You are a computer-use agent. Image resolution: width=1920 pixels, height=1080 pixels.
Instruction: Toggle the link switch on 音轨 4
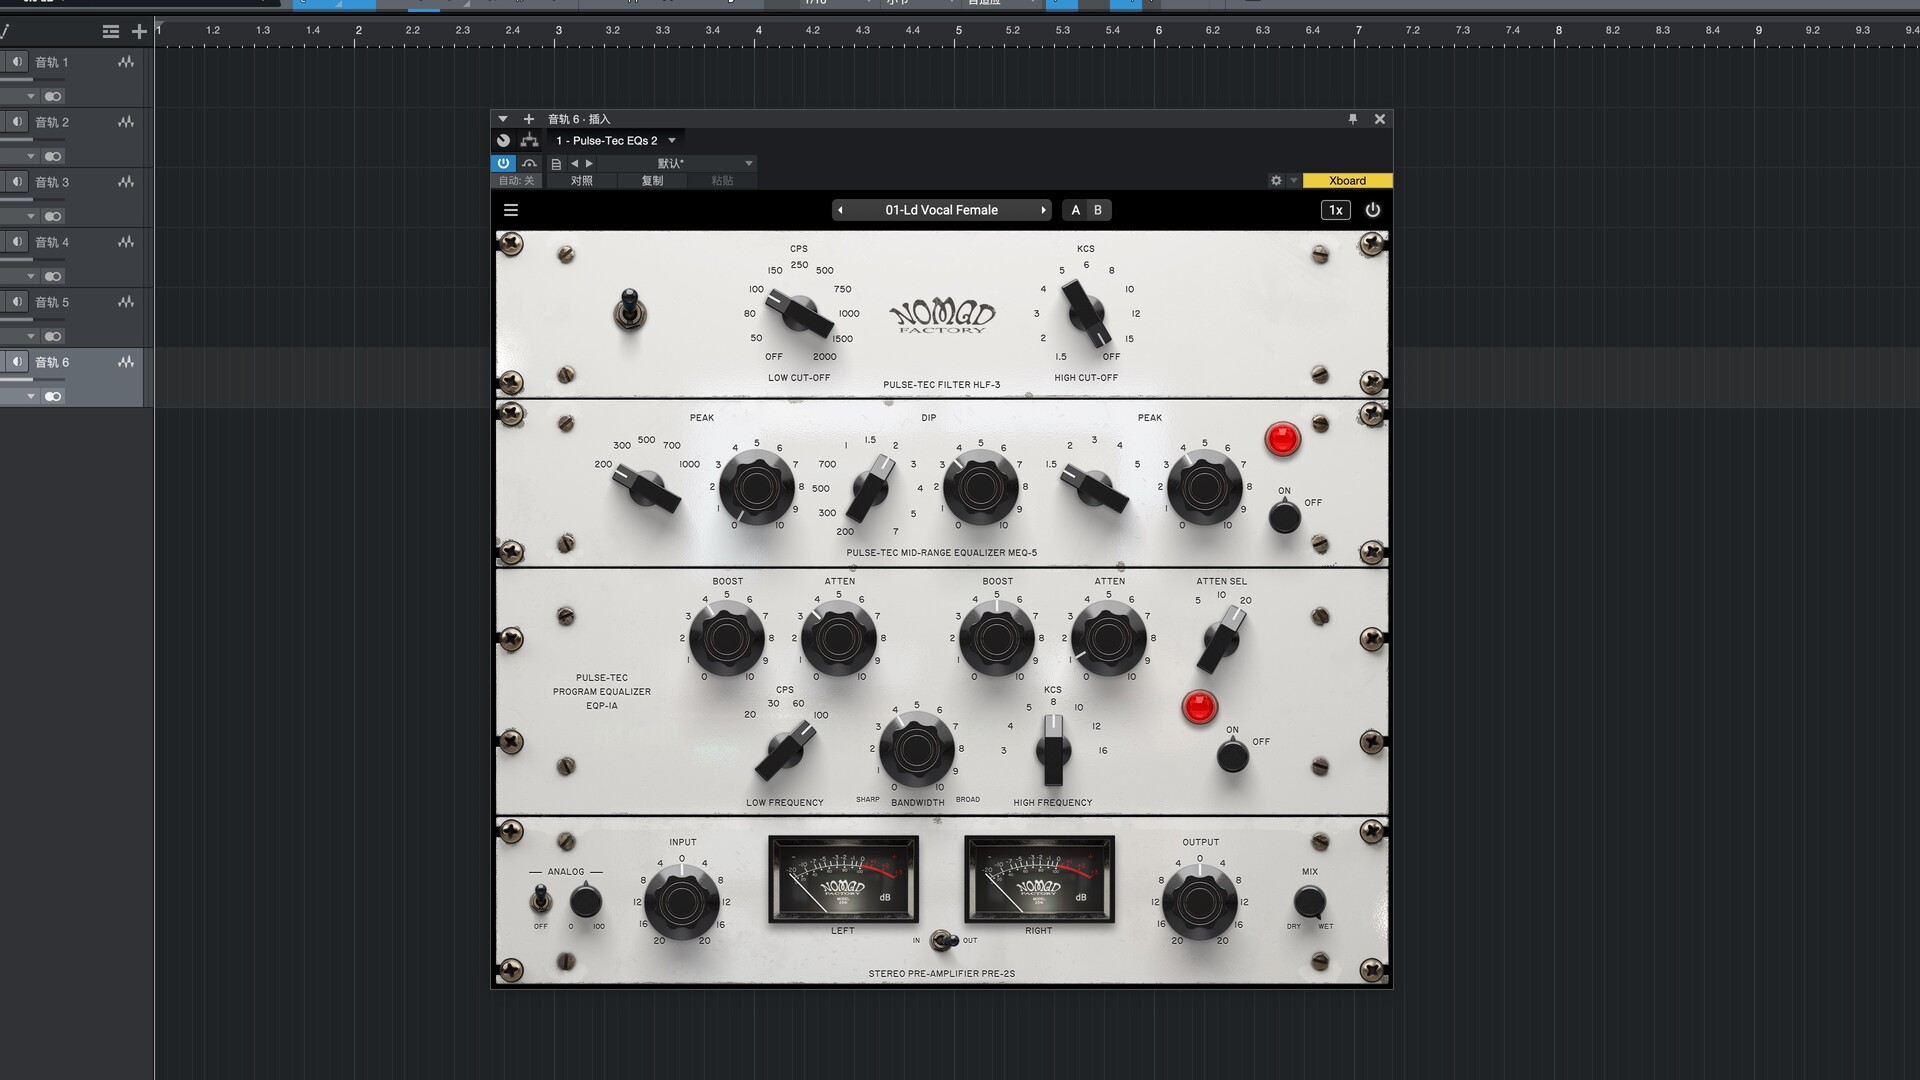tap(53, 277)
